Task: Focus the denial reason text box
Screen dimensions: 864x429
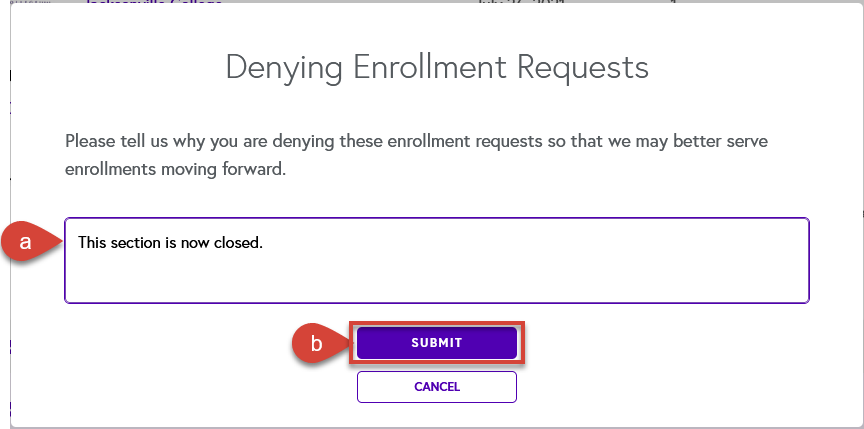Action: coord(436,260)
